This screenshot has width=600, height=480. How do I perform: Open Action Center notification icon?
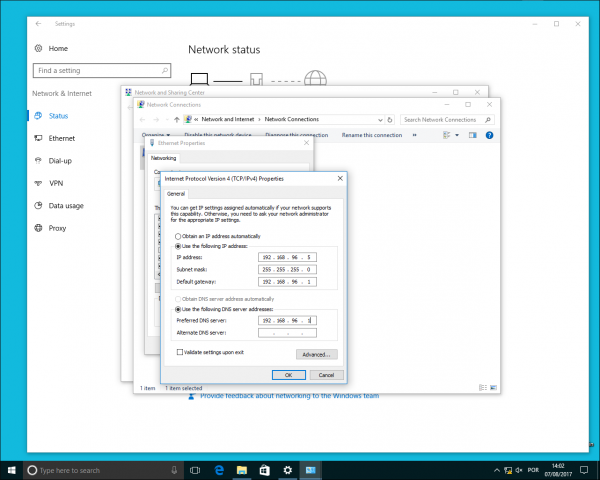[x=584, y=470]
